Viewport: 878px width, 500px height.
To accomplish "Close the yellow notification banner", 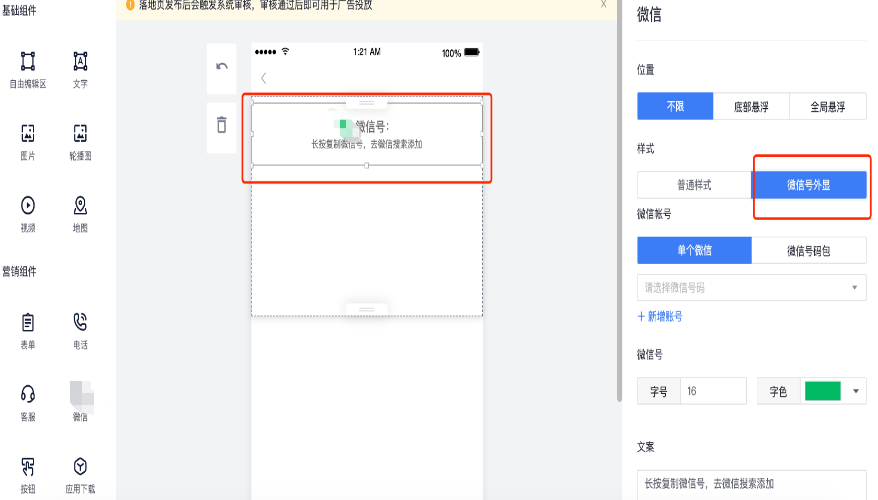I will coord(603,4).
